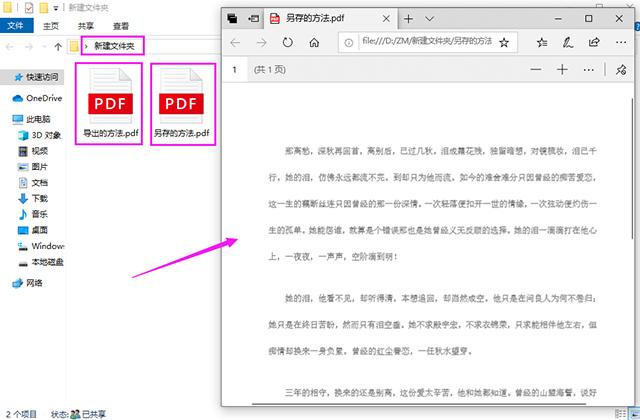Select 新建文件夹 in the address breadcrumb

[114, 46]
